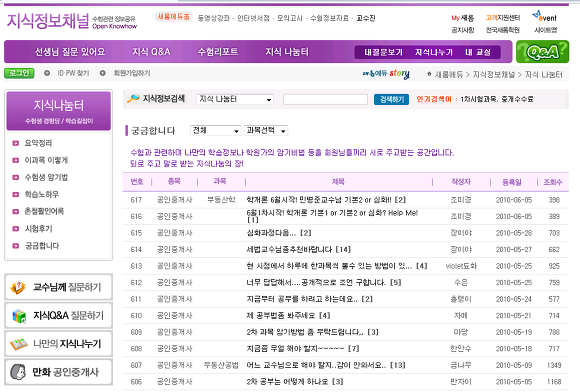Click the 부동산공법 subject in row 607
The height and width of the screenshot is (392, 580).
pos(221,365)
